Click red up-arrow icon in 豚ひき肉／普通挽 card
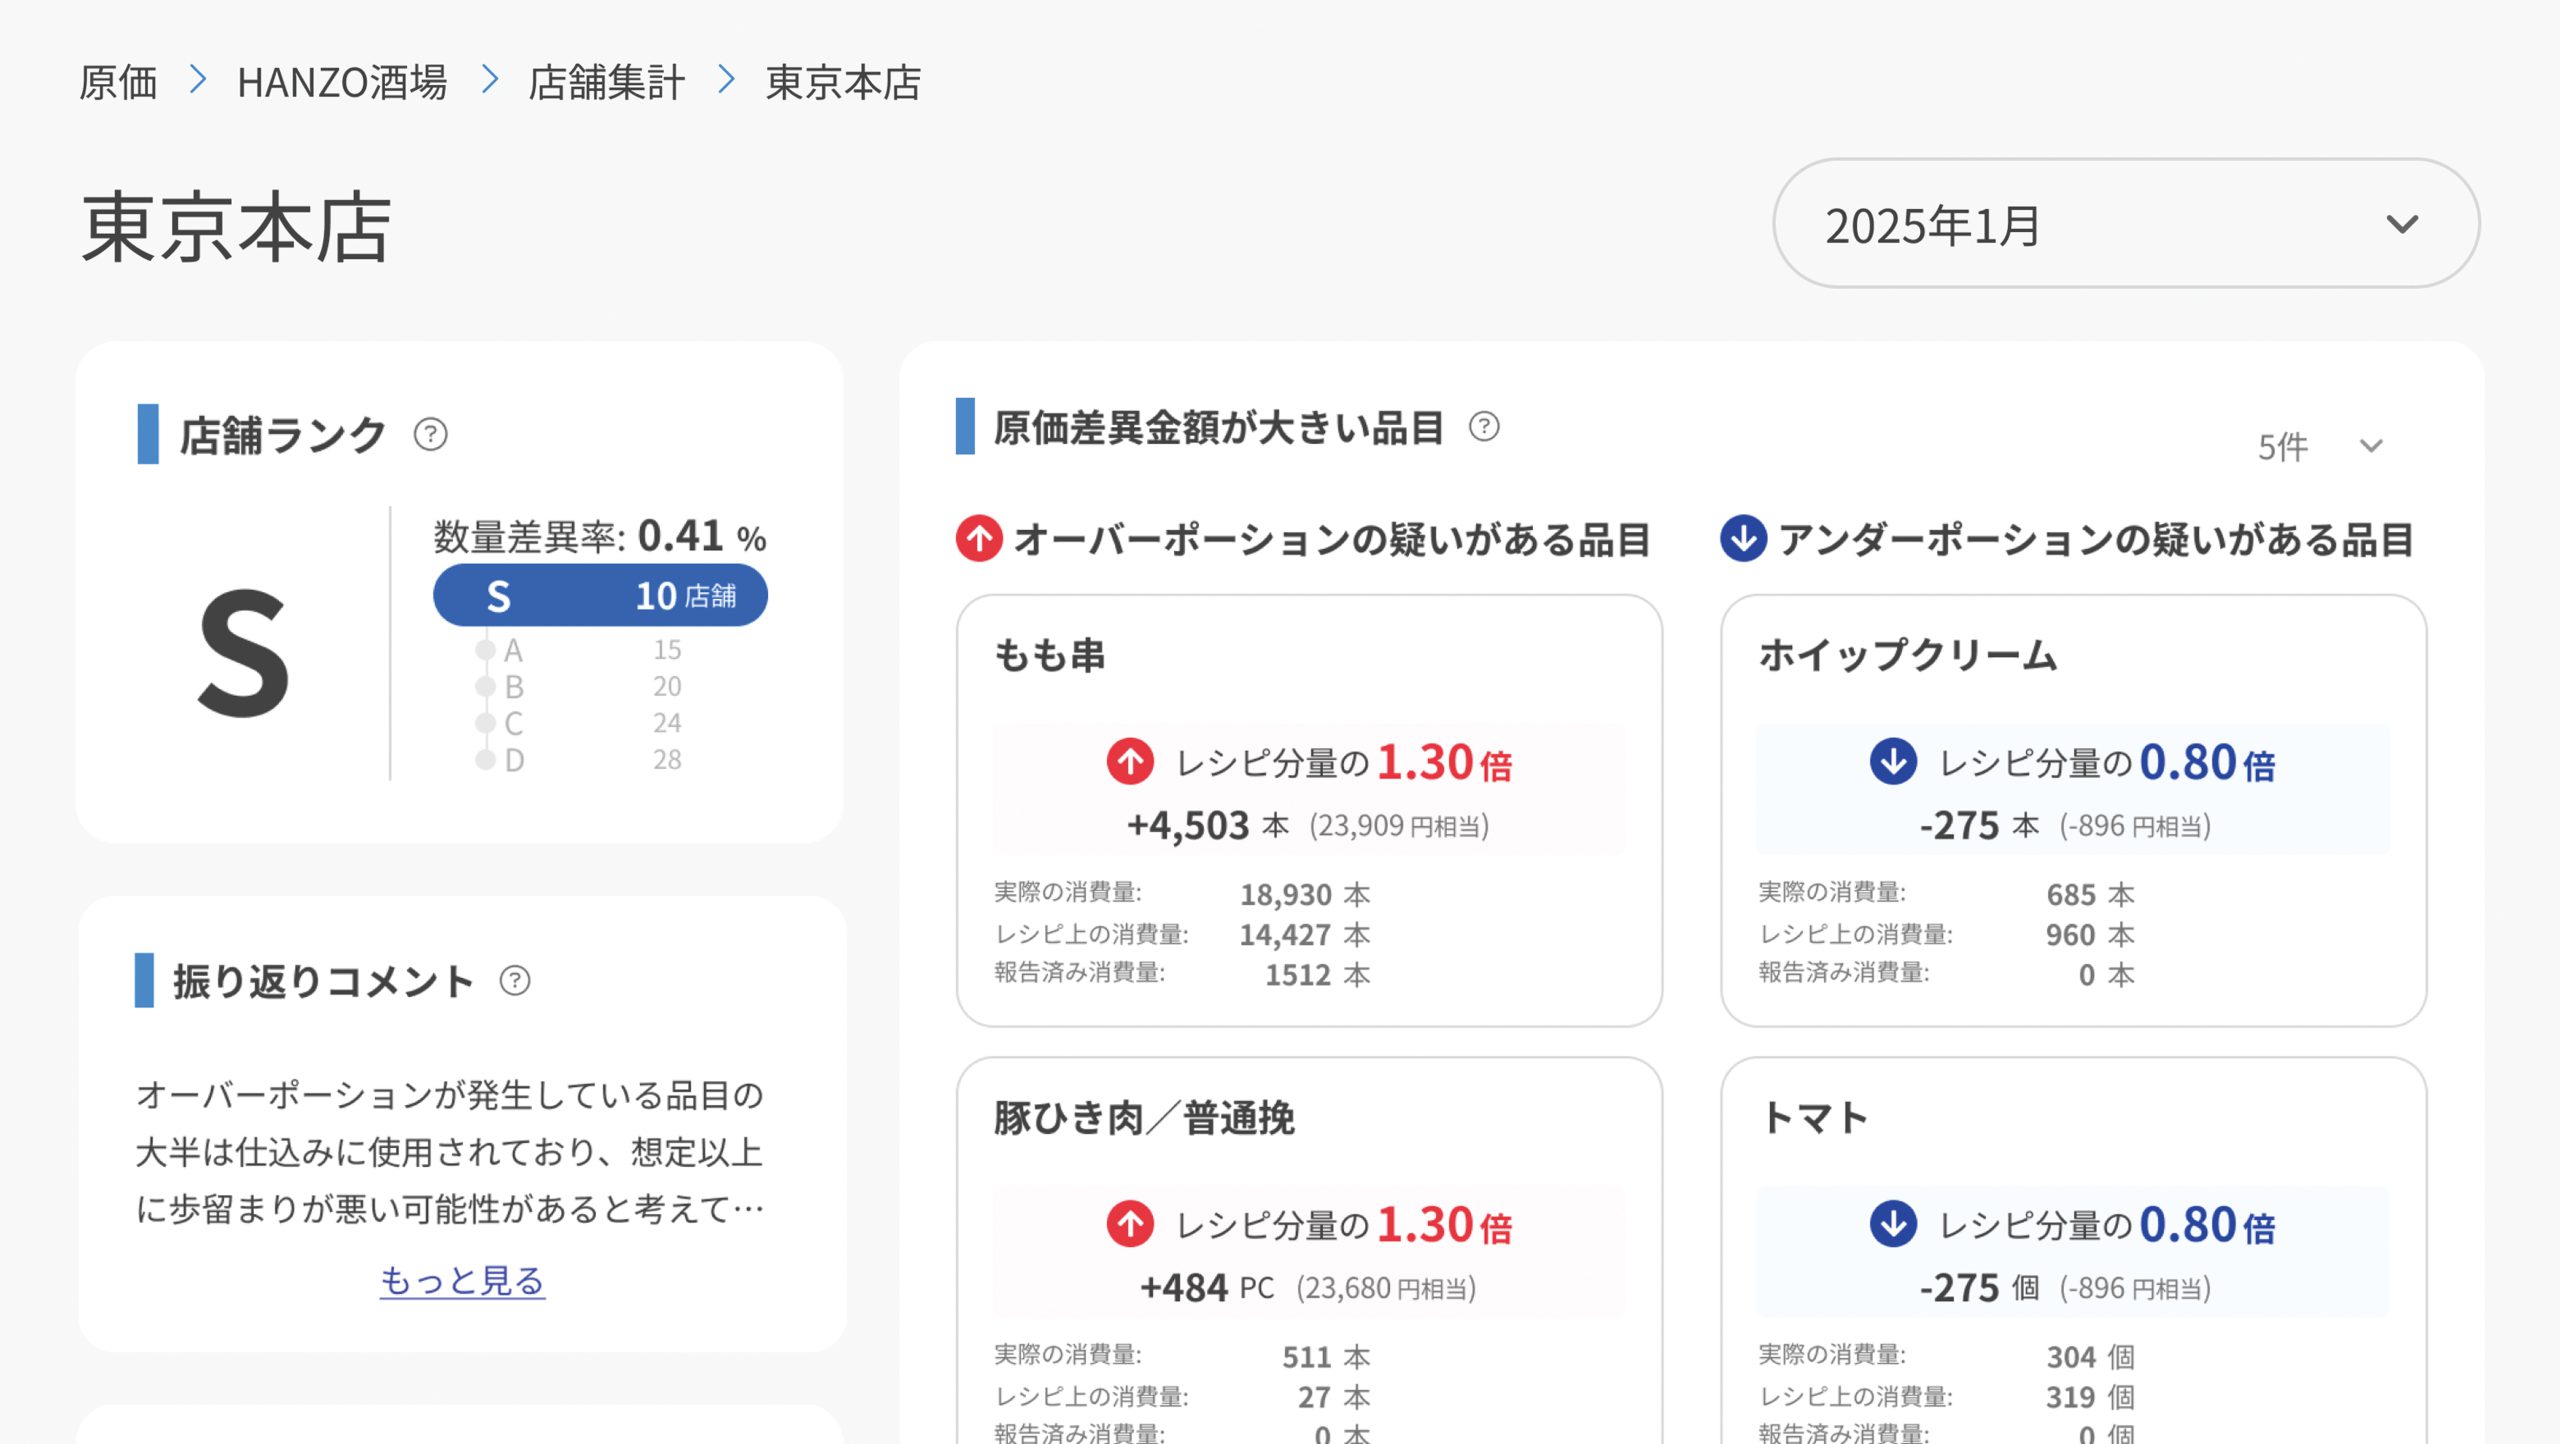Screen dimensions: 2560x1444 (x=1130, y=1224)
